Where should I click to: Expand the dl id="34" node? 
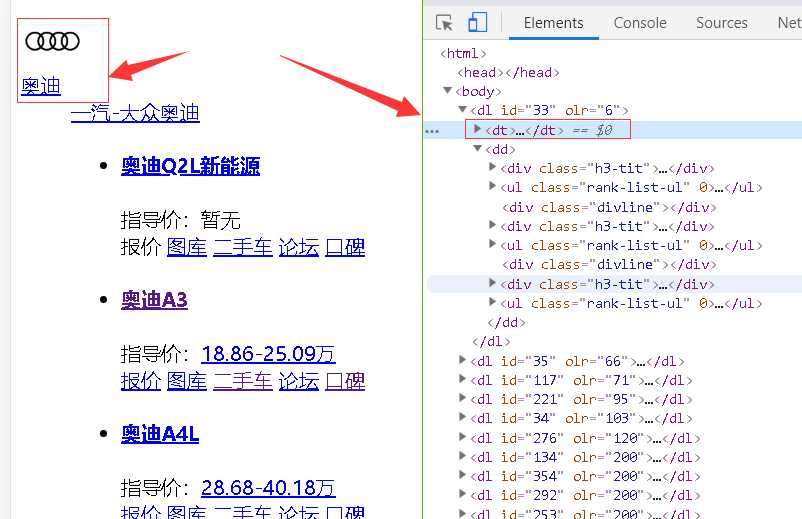(x=462, y=417)
